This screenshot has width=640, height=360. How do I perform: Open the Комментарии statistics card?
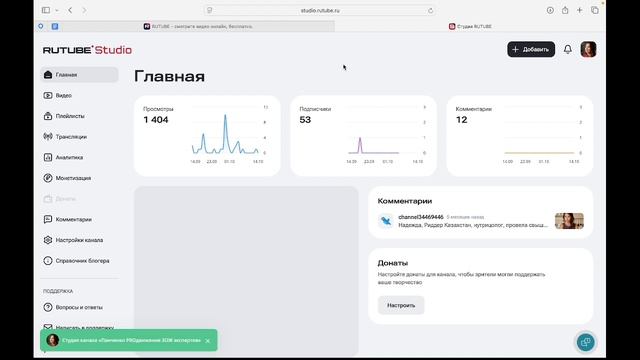[x=520, y=136]
